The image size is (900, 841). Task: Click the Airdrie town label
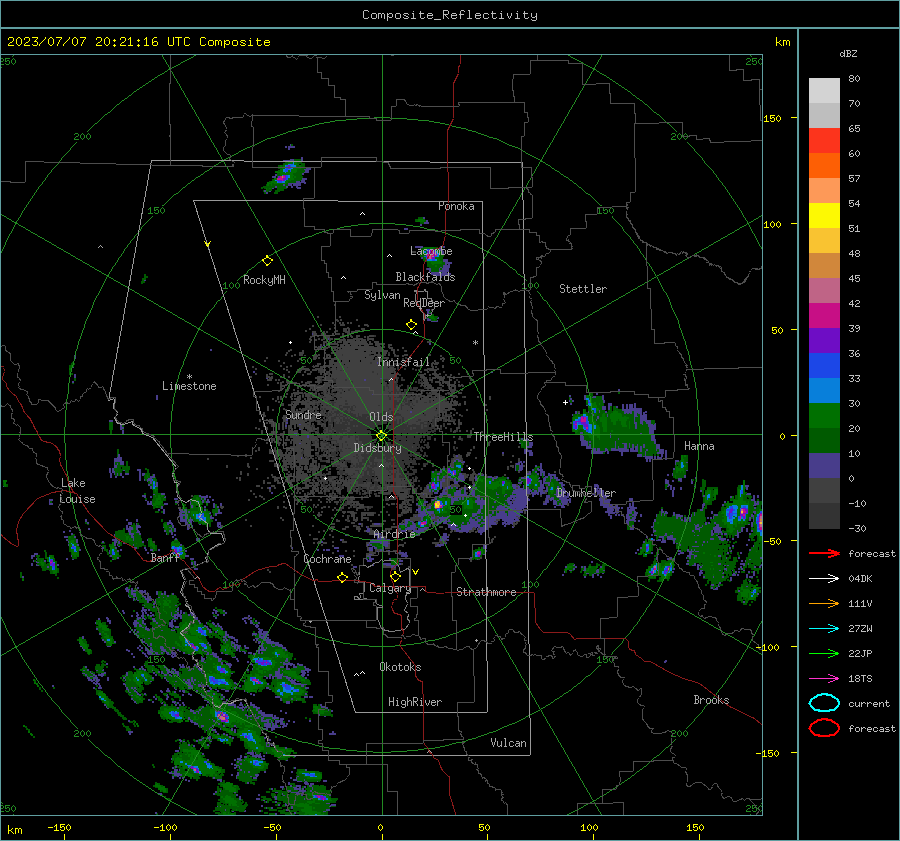(x=394, y=534)
